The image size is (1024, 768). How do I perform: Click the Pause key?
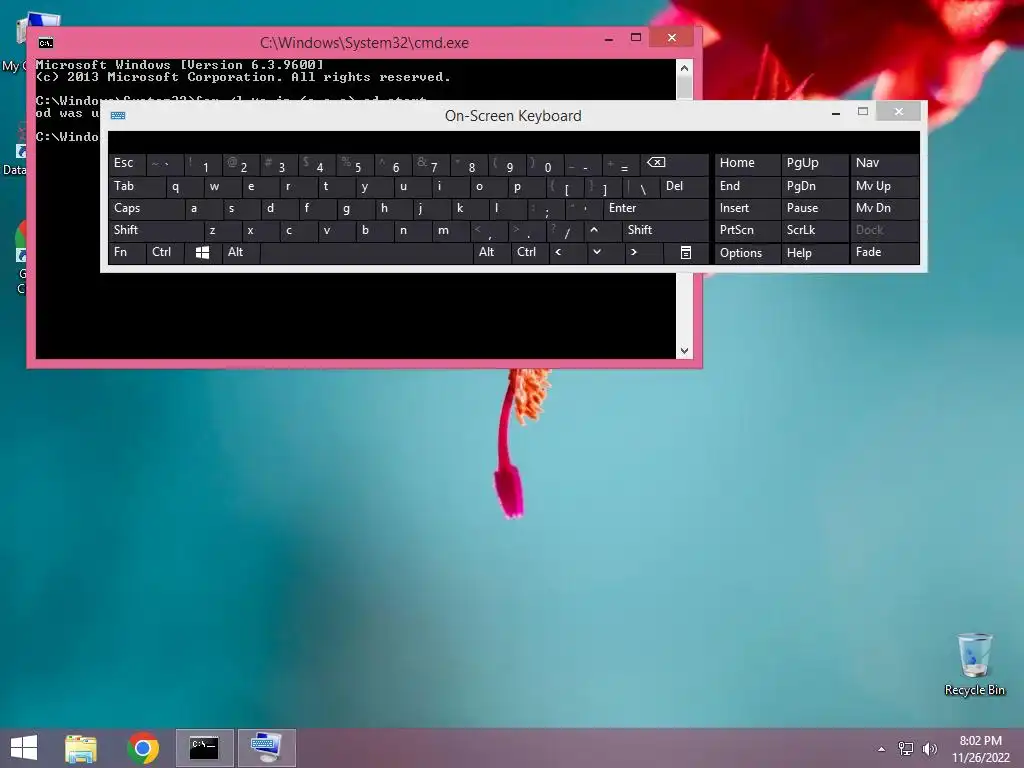pyautogui.click(x=814, y=208)
